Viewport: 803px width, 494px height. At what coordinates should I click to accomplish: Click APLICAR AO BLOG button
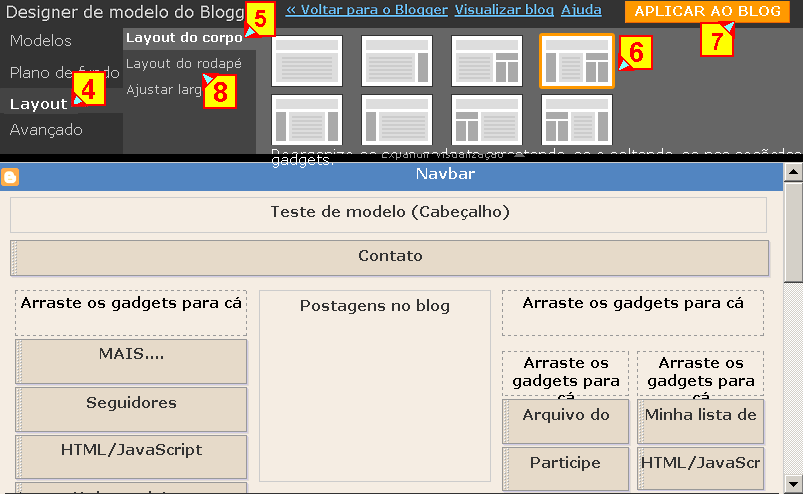point(707,11)
